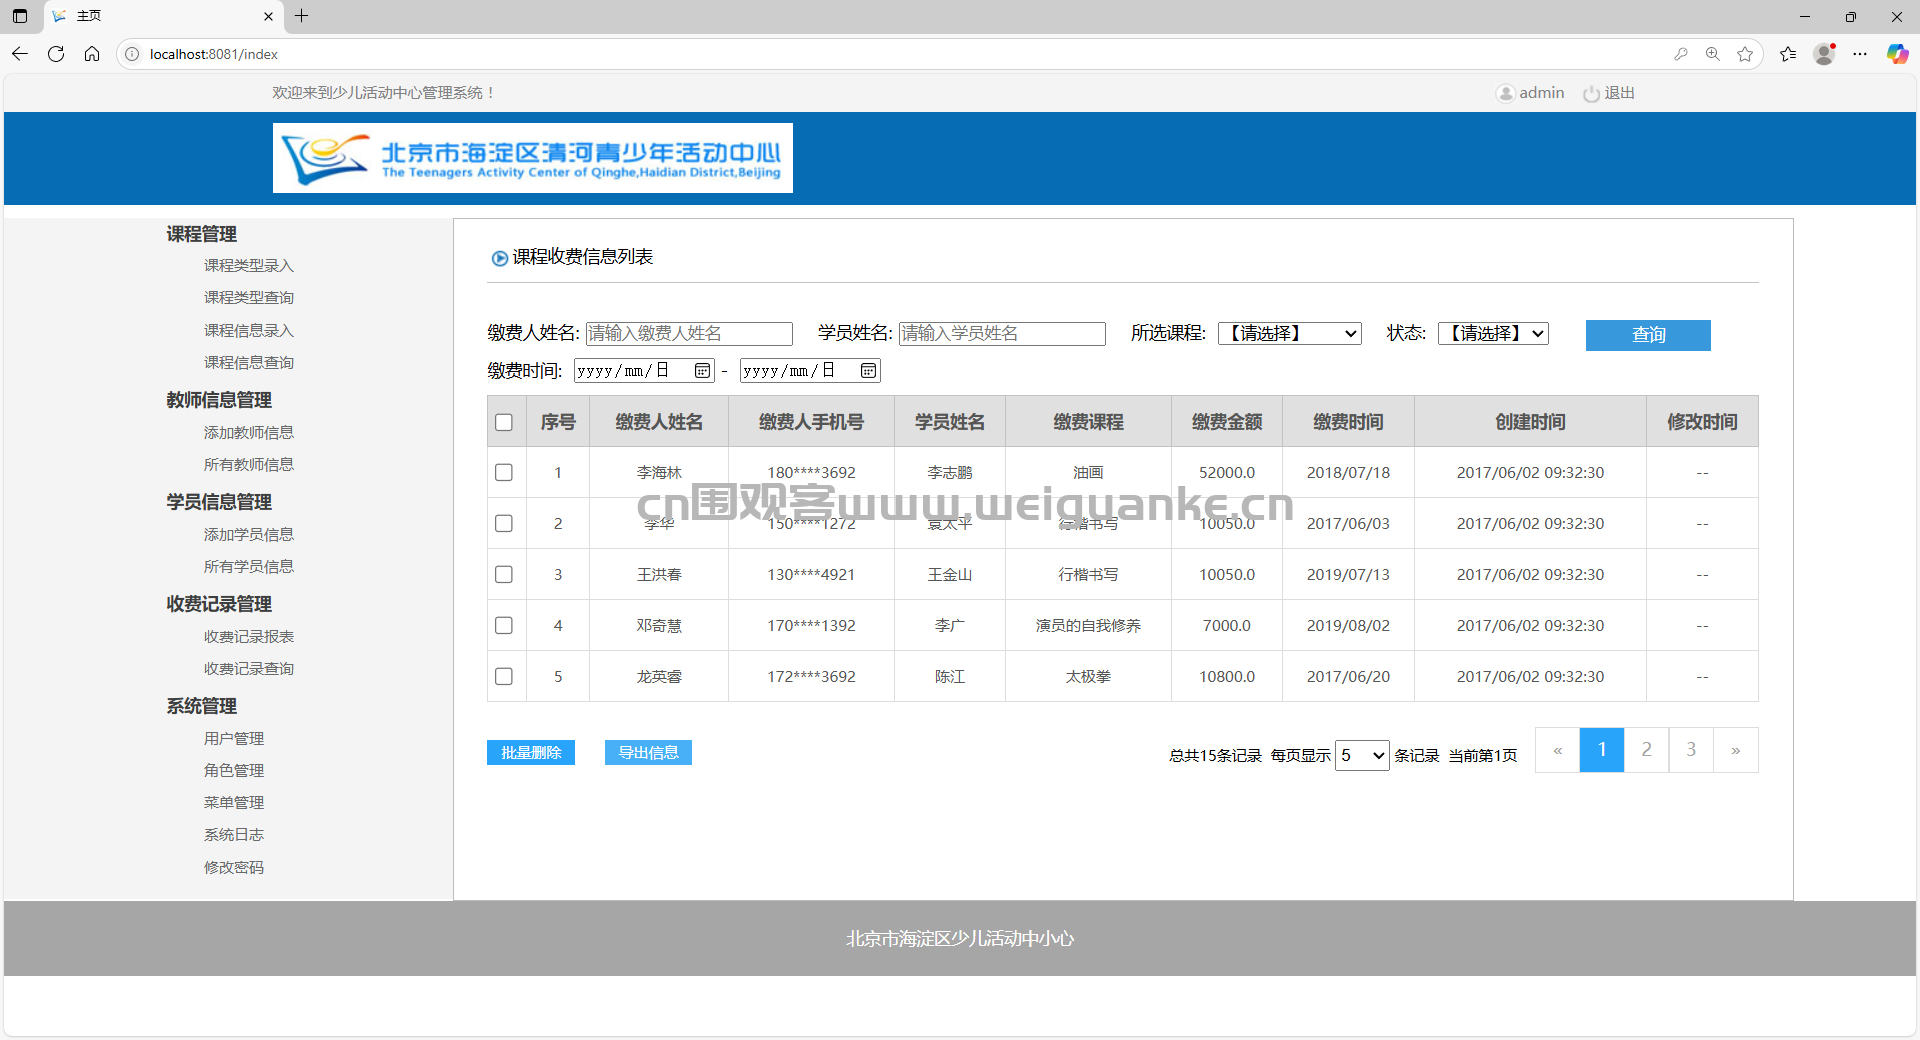Open the 每页显示 records-per-page dropdown

1362,755
